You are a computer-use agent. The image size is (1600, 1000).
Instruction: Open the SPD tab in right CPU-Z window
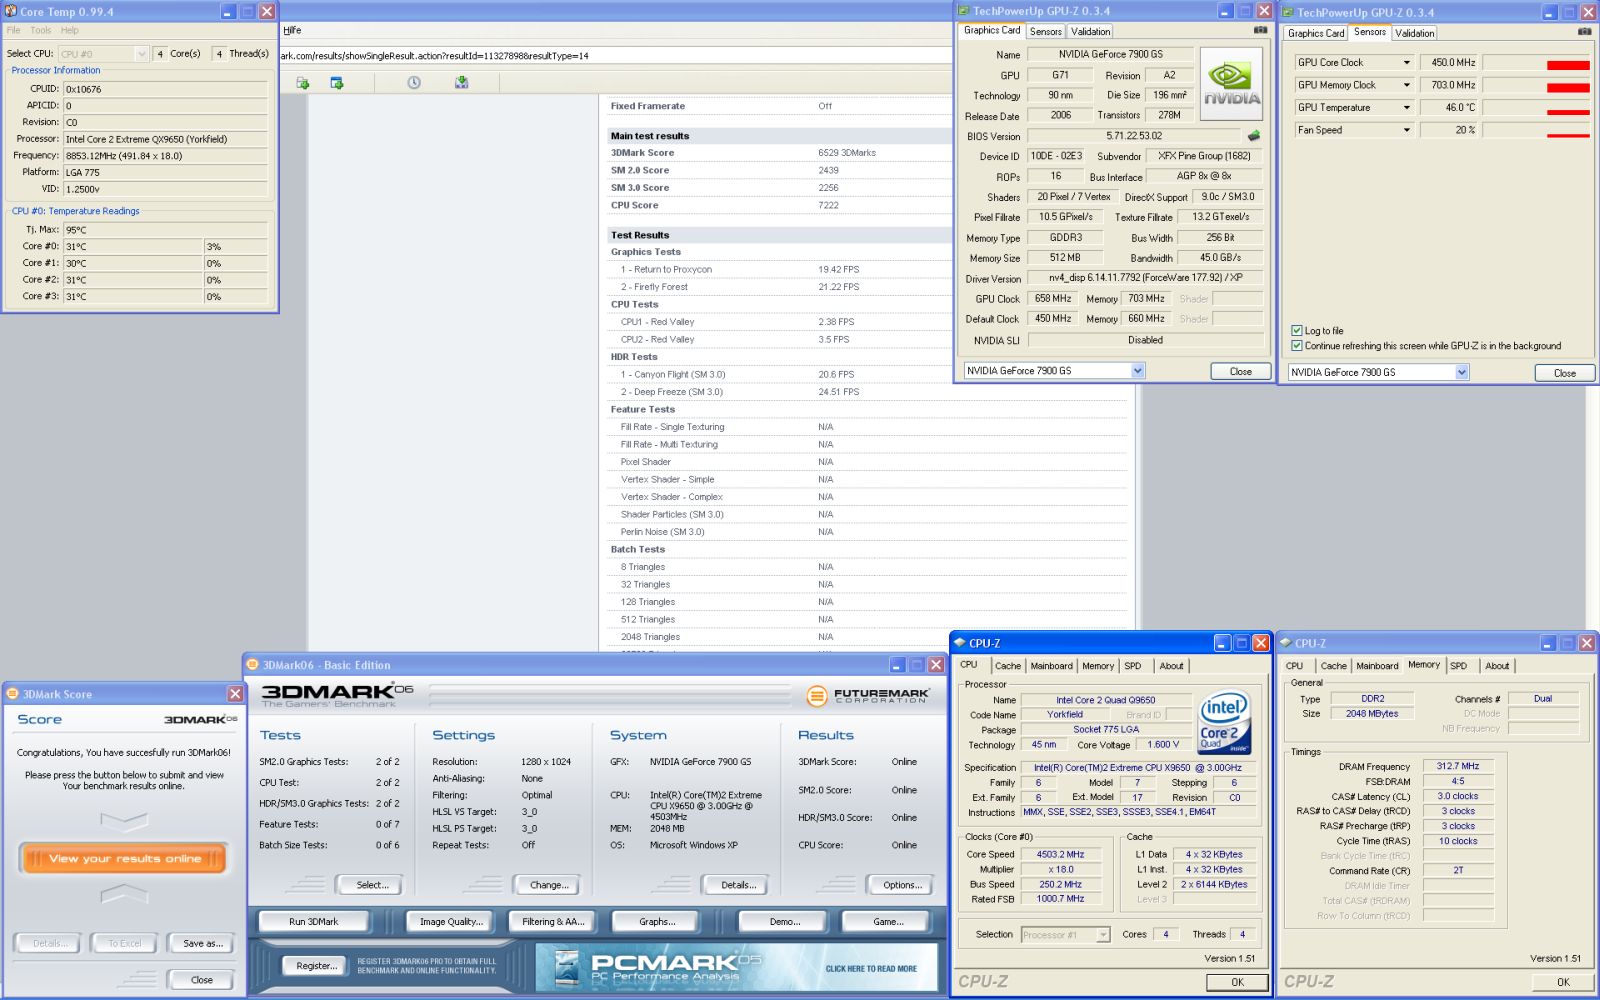pos(1459,666)
